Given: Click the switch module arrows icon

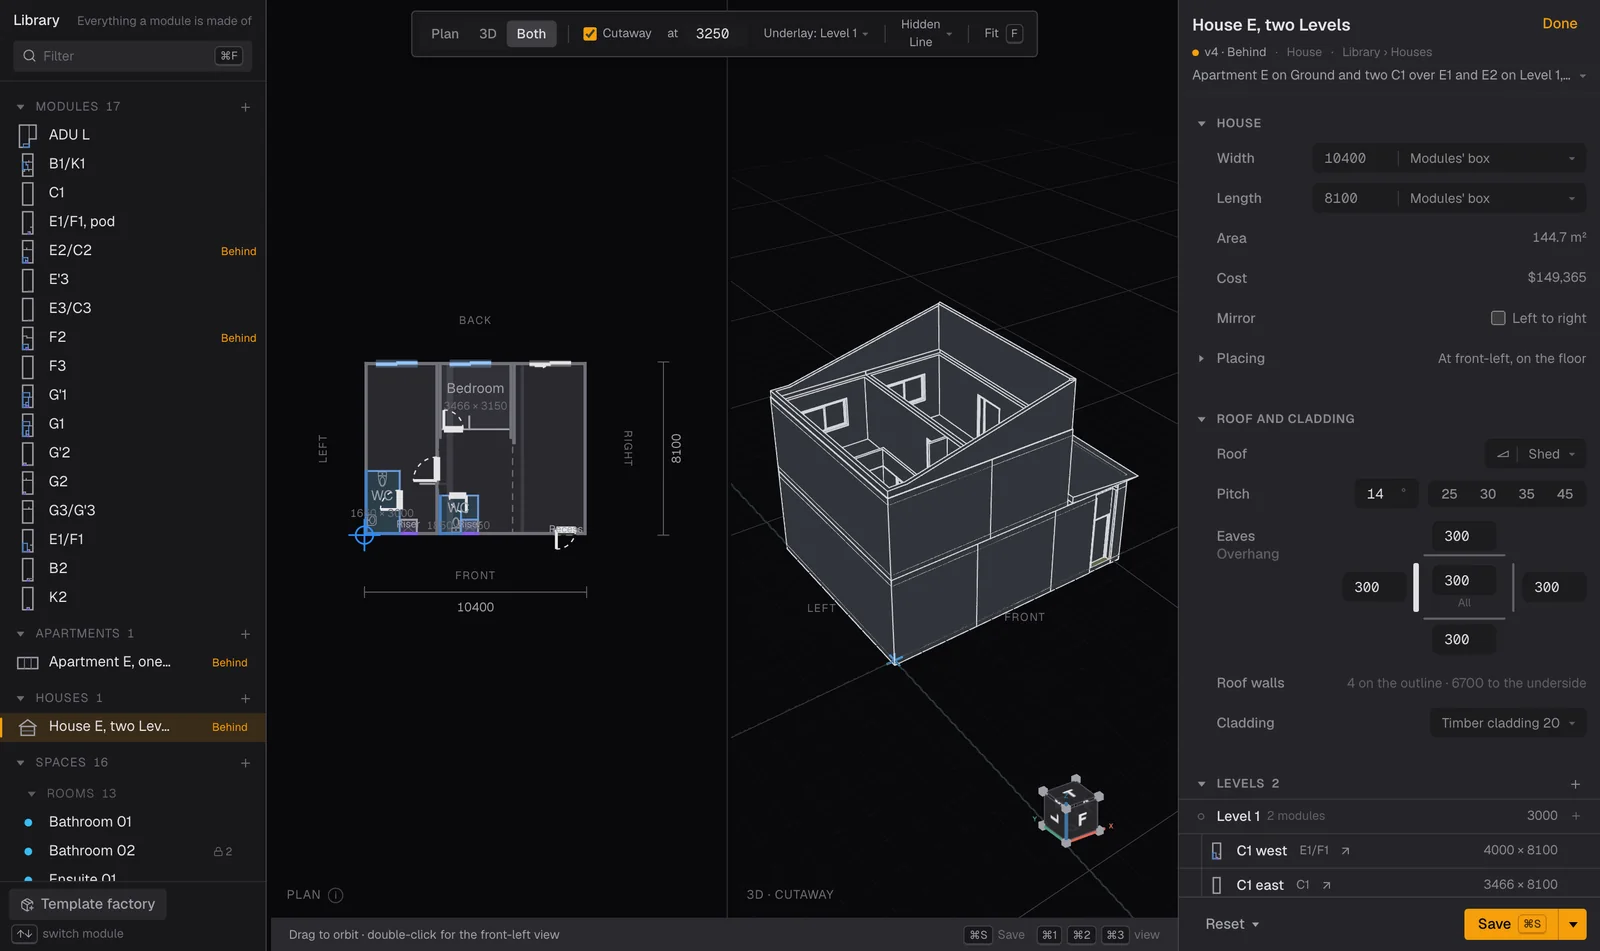Looking at the screenshot, I should [25, 934].
